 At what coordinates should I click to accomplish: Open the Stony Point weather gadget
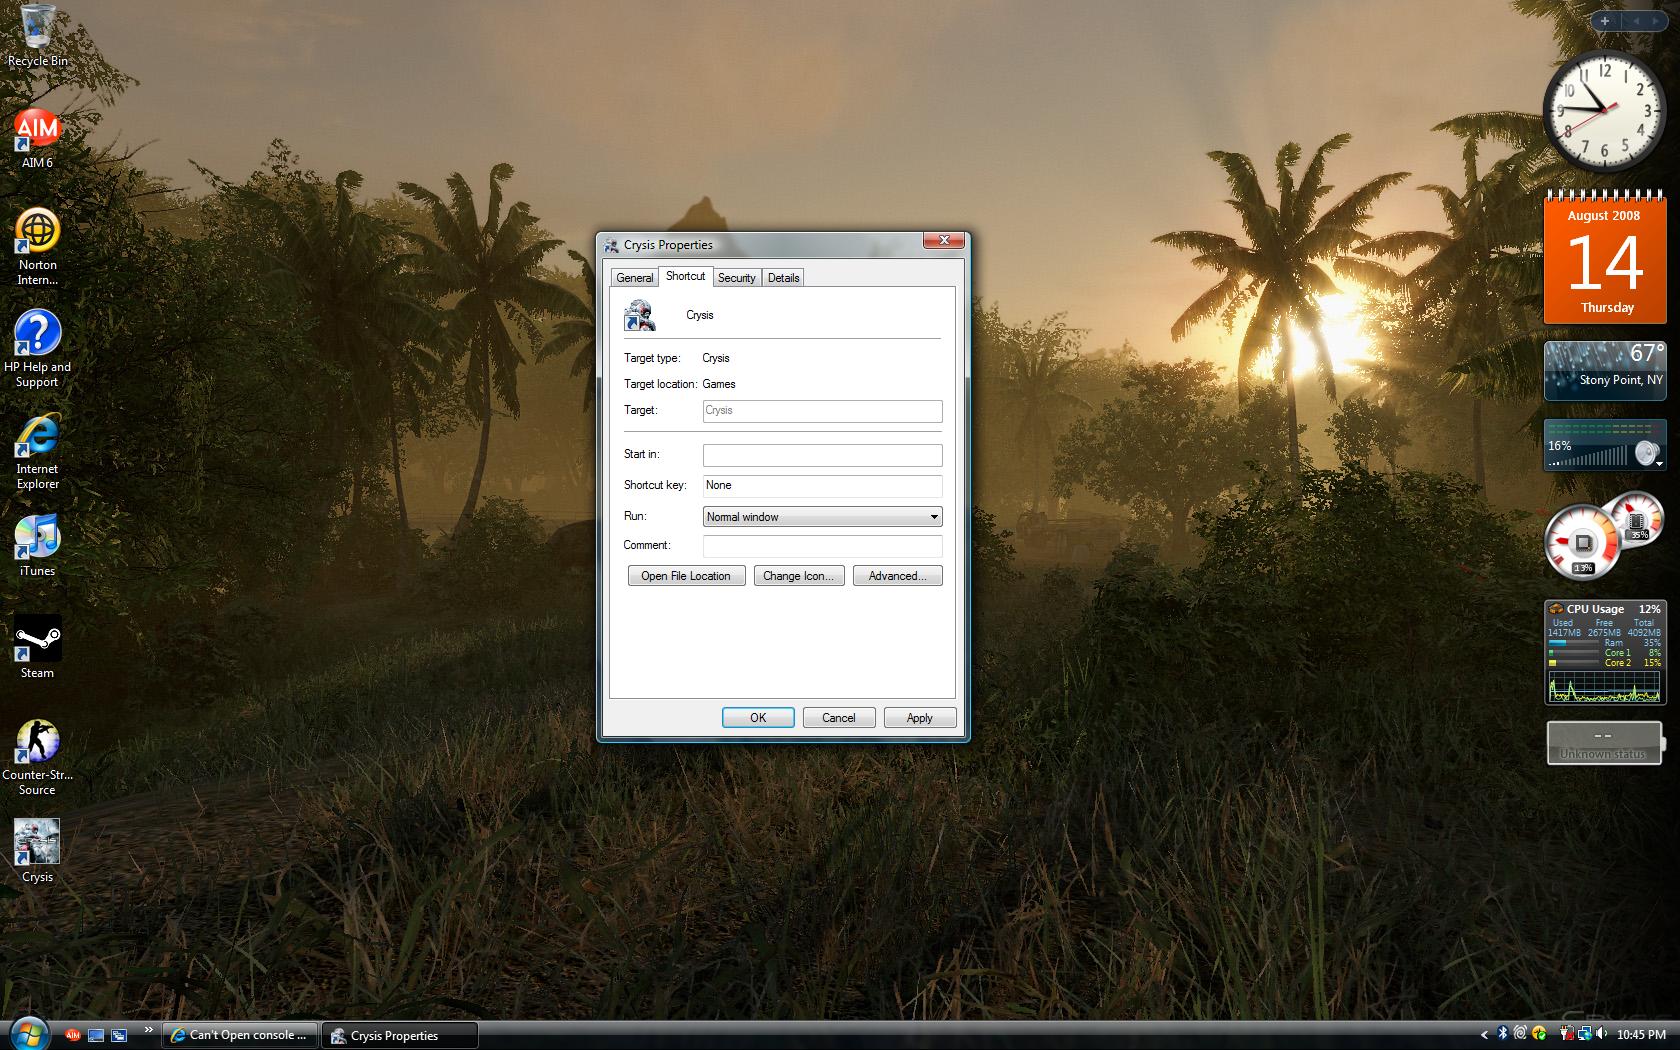[1605, 371]
